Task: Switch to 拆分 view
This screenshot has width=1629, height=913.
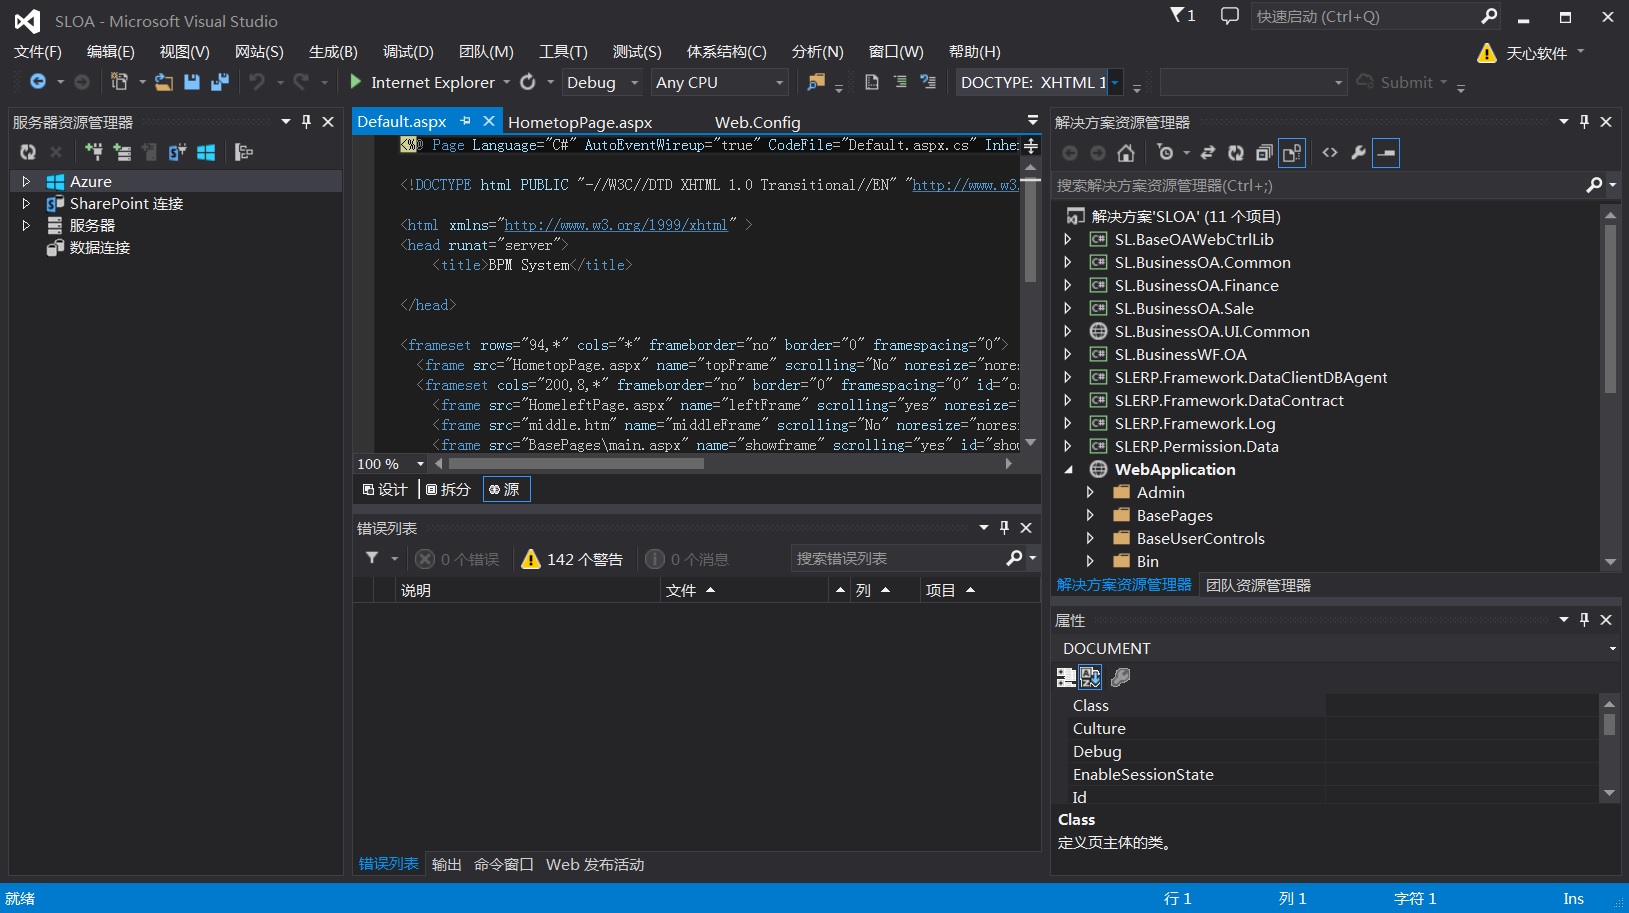Action: [x=448, y=489]
